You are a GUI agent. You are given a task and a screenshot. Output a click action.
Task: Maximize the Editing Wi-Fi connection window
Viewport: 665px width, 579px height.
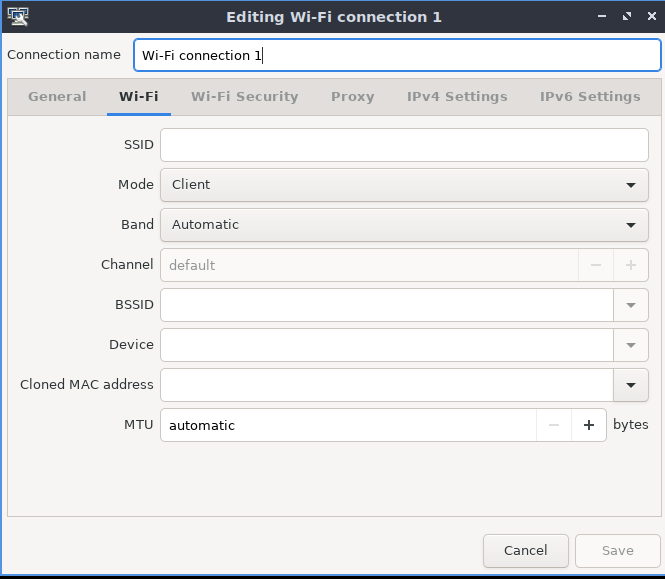(627, 17)
